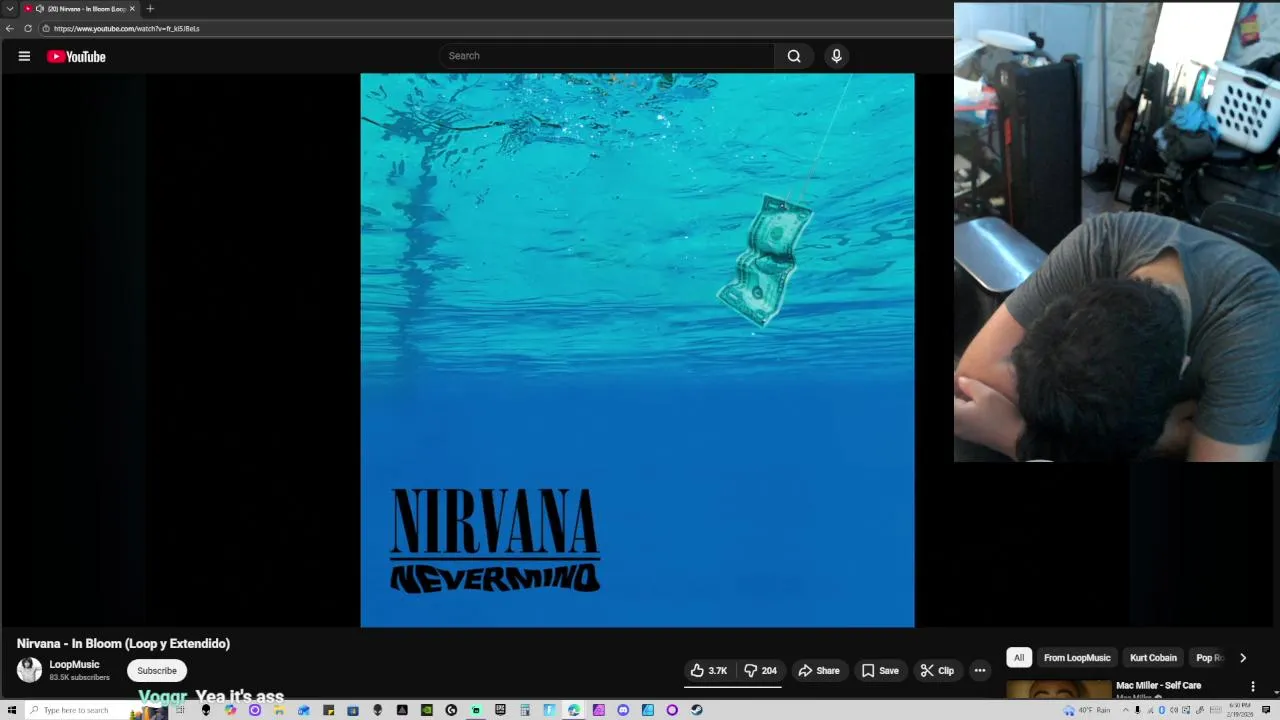Open the more actions ellipsis menu
Screen dimensions: 1280x720
980,670
